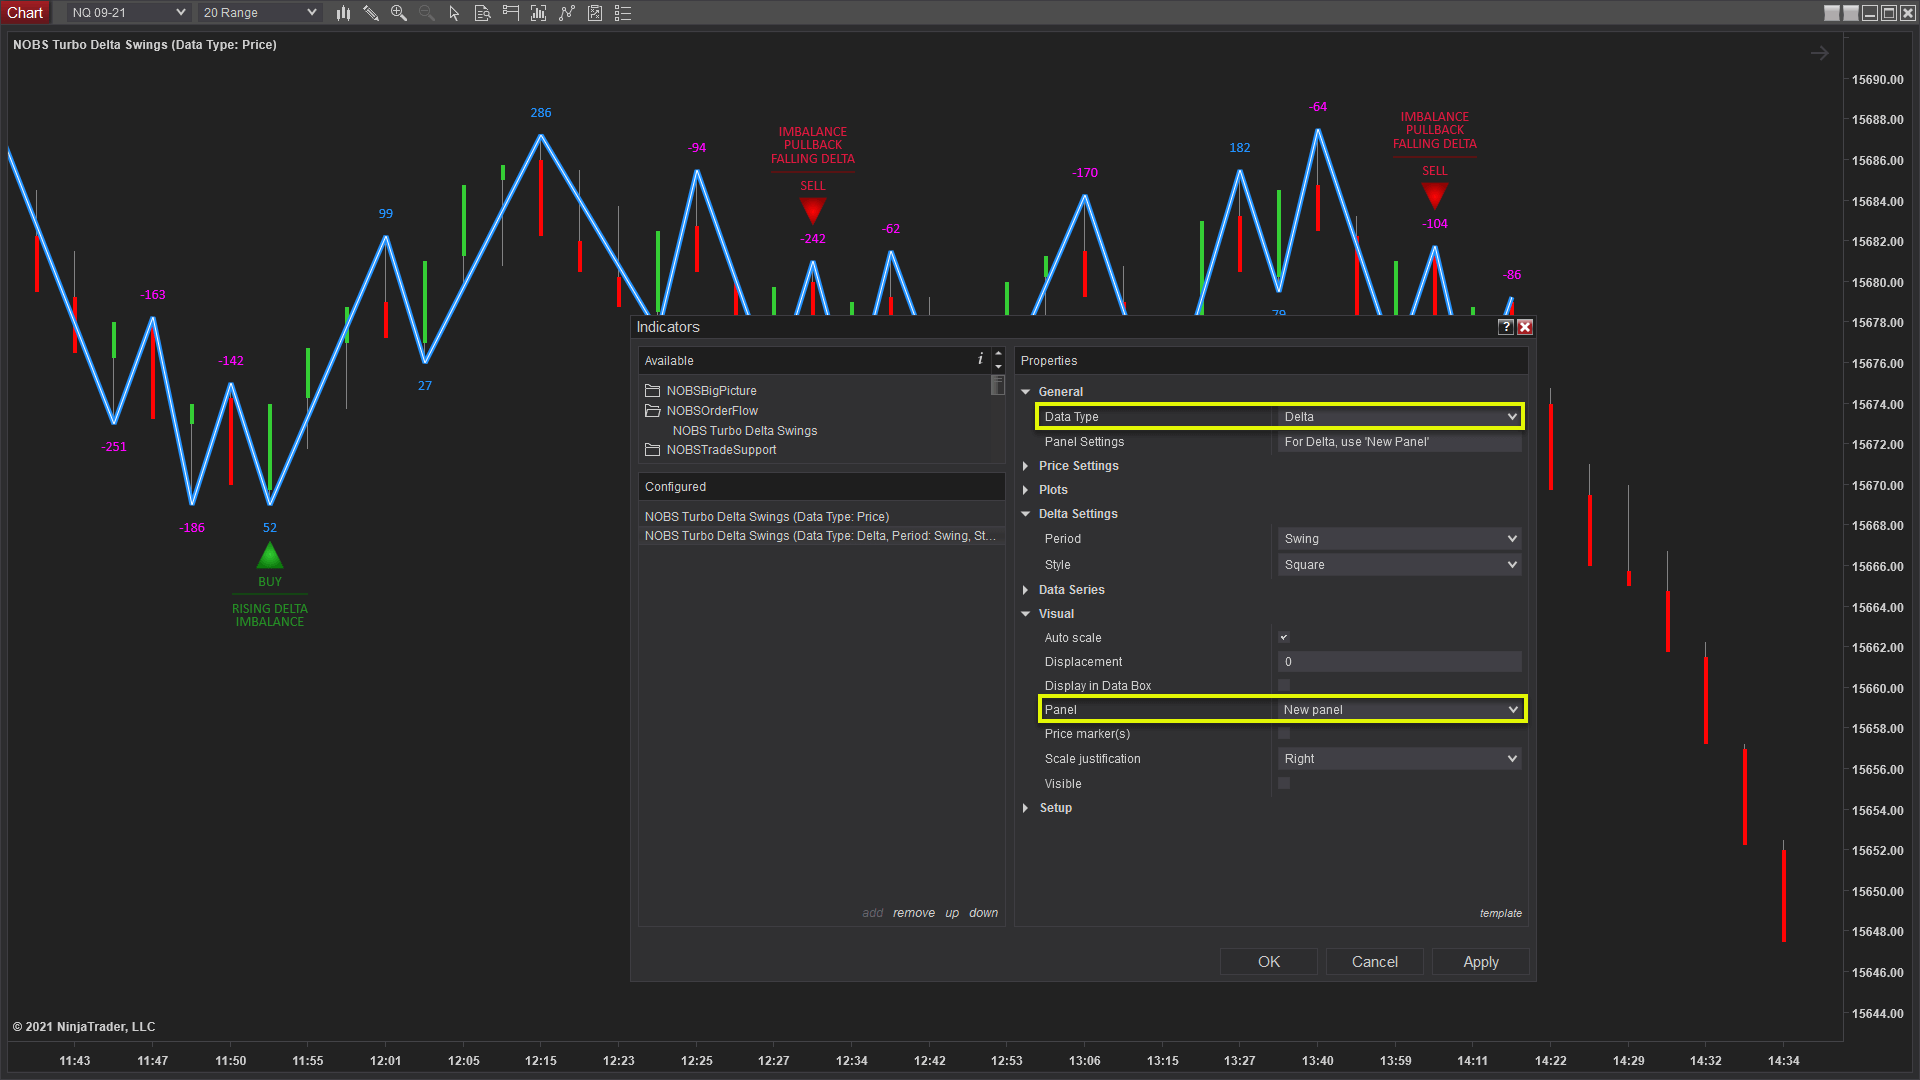
Task: Open the bar type chart style icon
Action: coord(343,13)
